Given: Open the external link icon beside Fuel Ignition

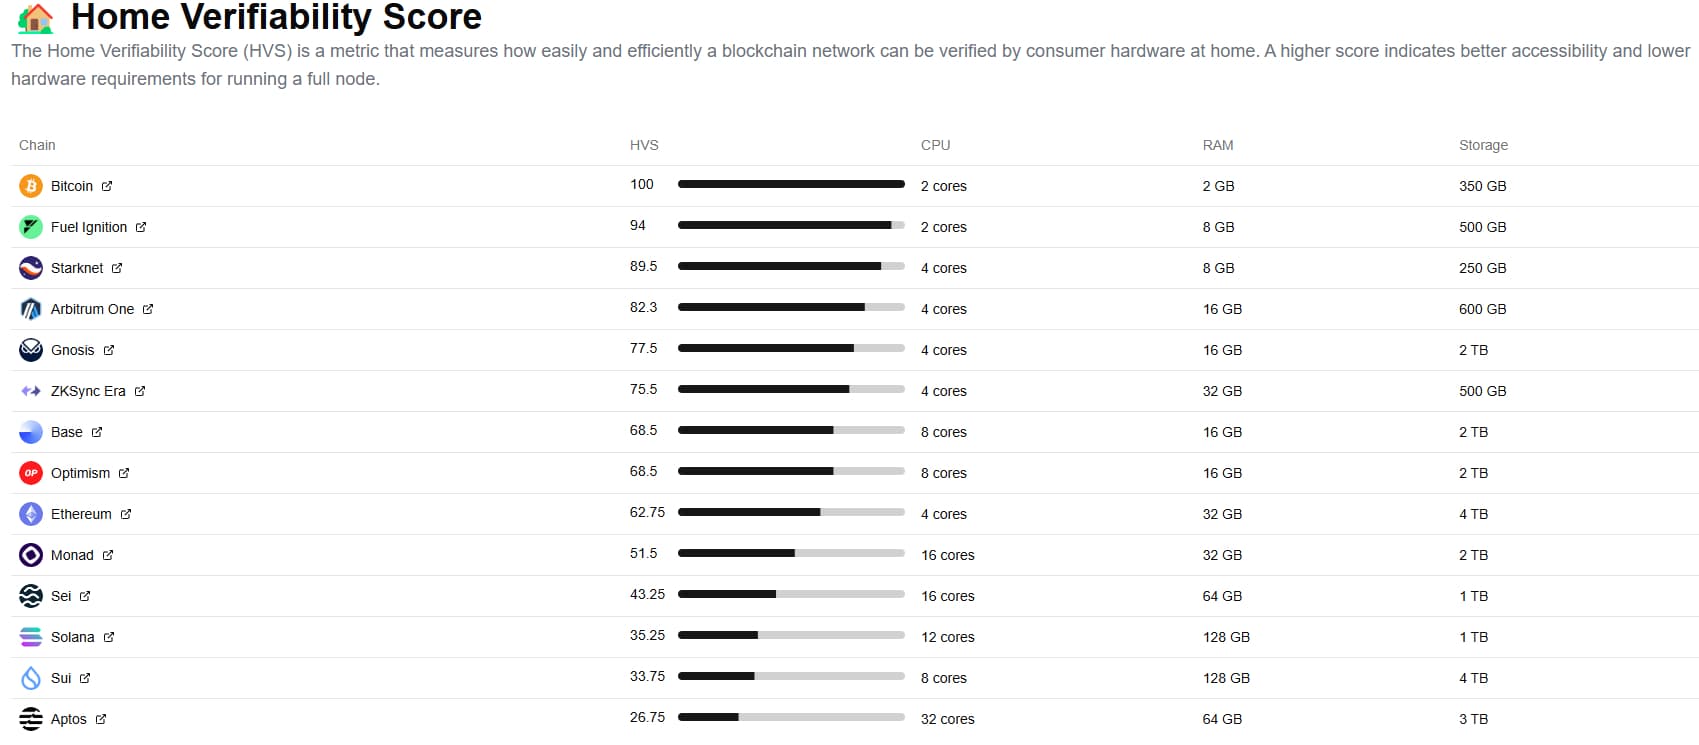Looking at the screenshot, I should 141,227.
